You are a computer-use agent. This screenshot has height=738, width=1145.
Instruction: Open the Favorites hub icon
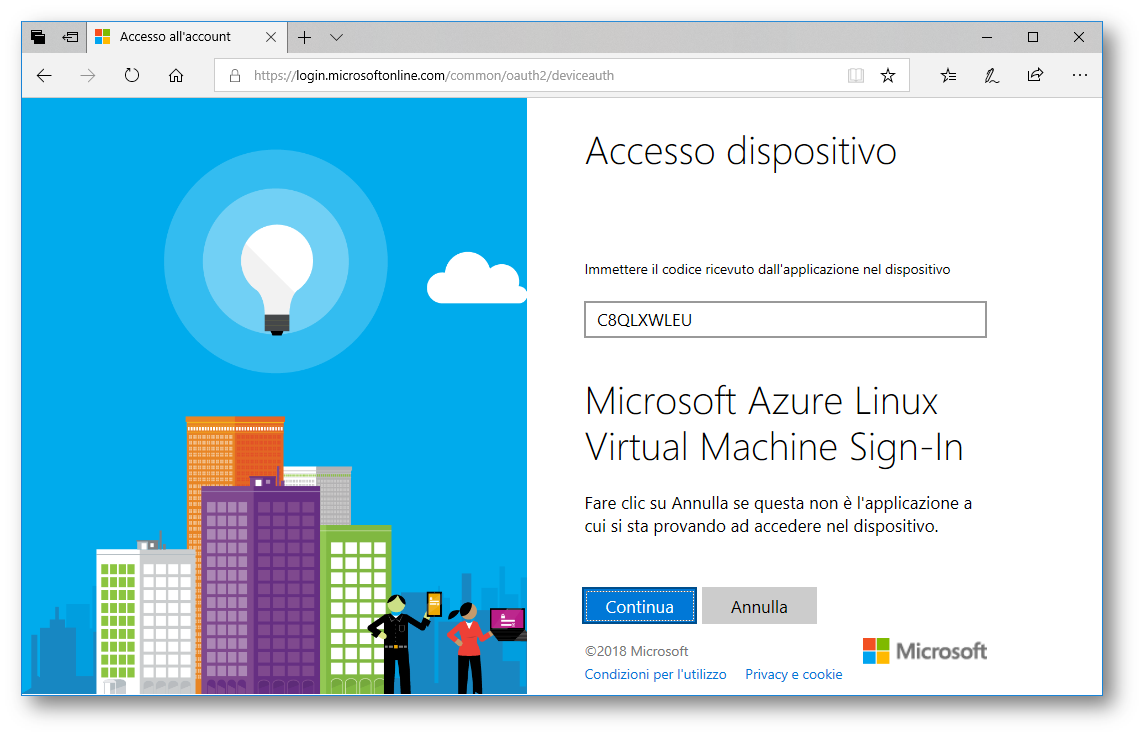tap(949, 75)
